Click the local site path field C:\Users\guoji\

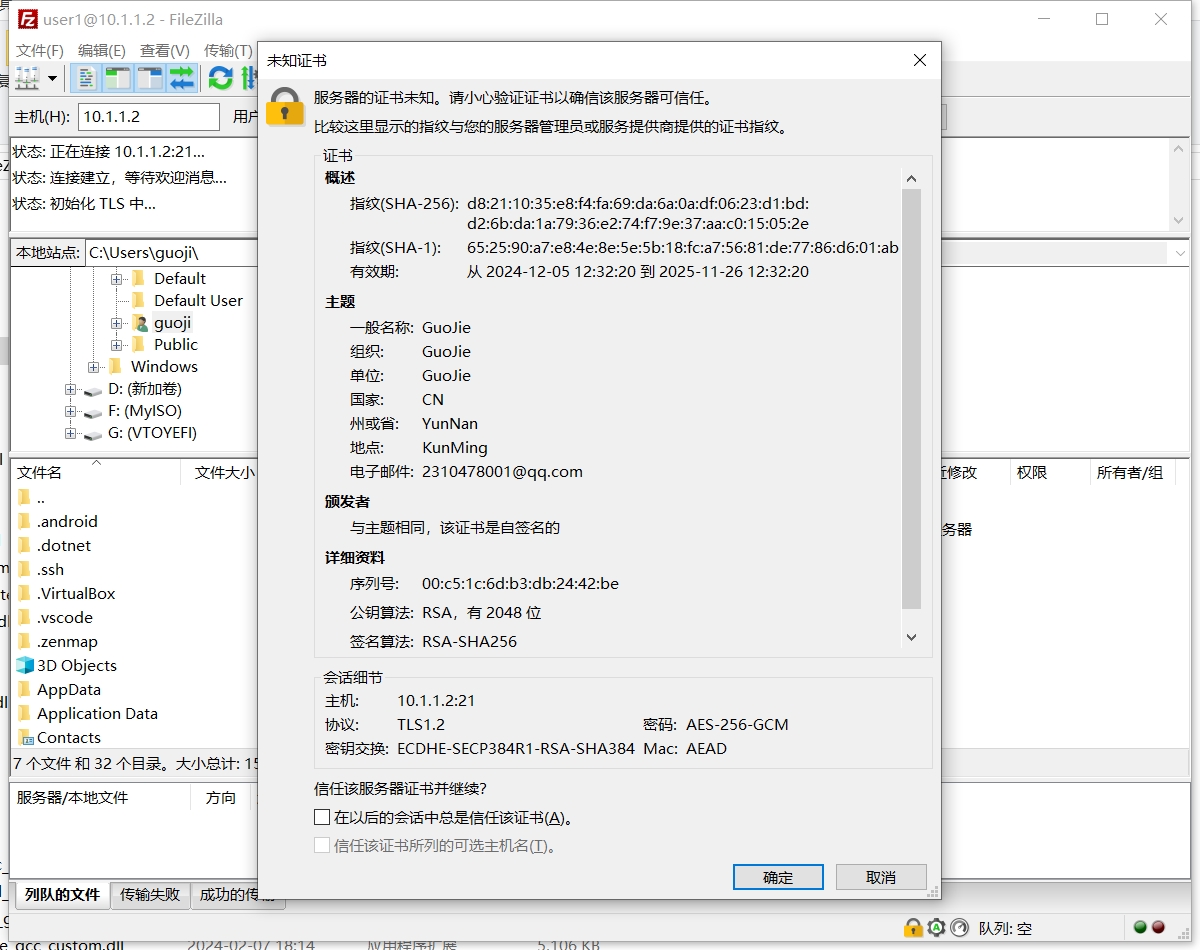[171, 253]
